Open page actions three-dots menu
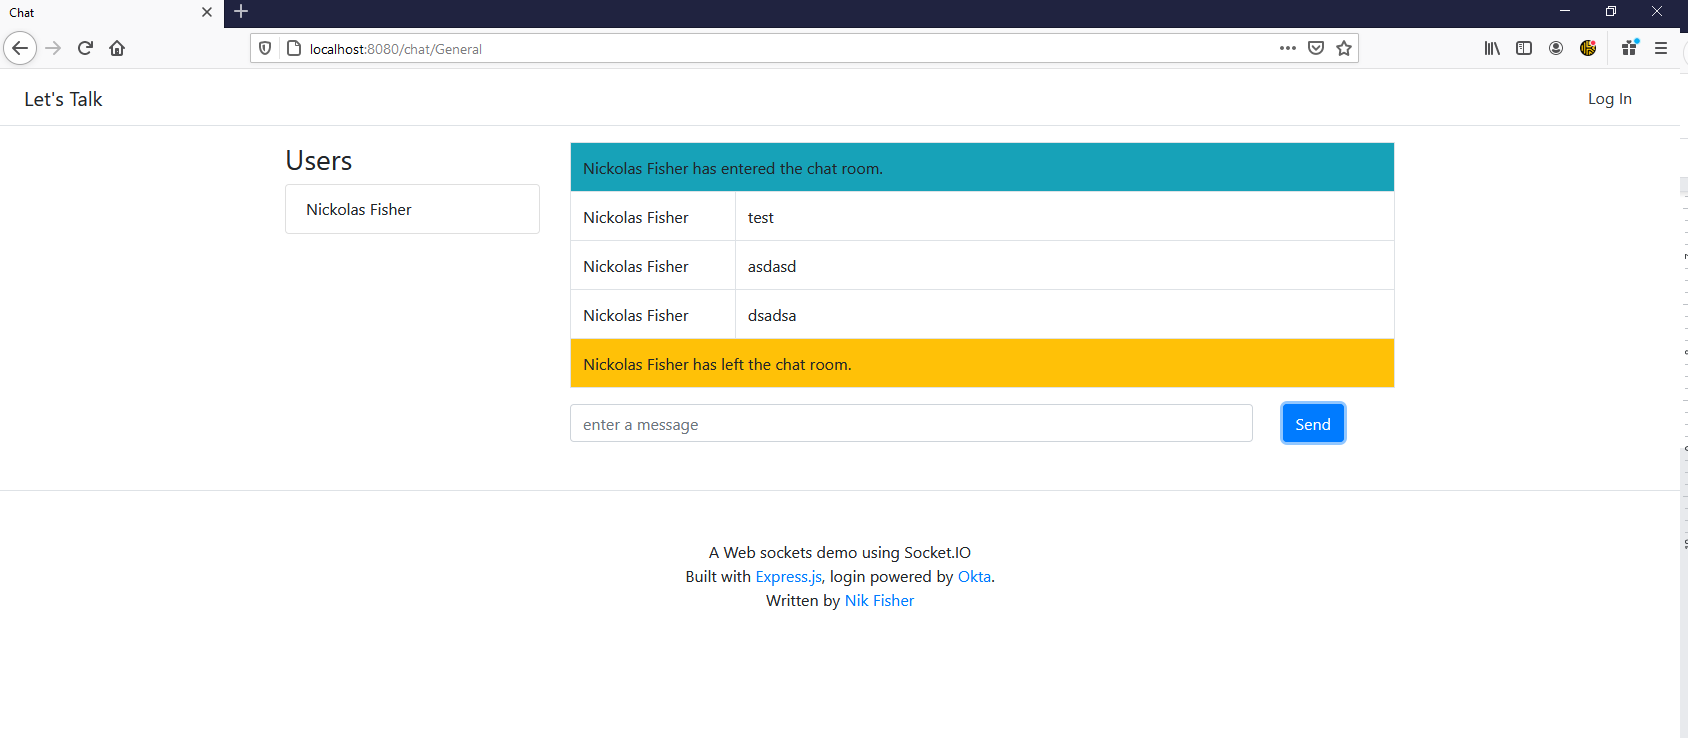Image resolution: width=1688 pixels, height=738 pixels. point(1287,48)
